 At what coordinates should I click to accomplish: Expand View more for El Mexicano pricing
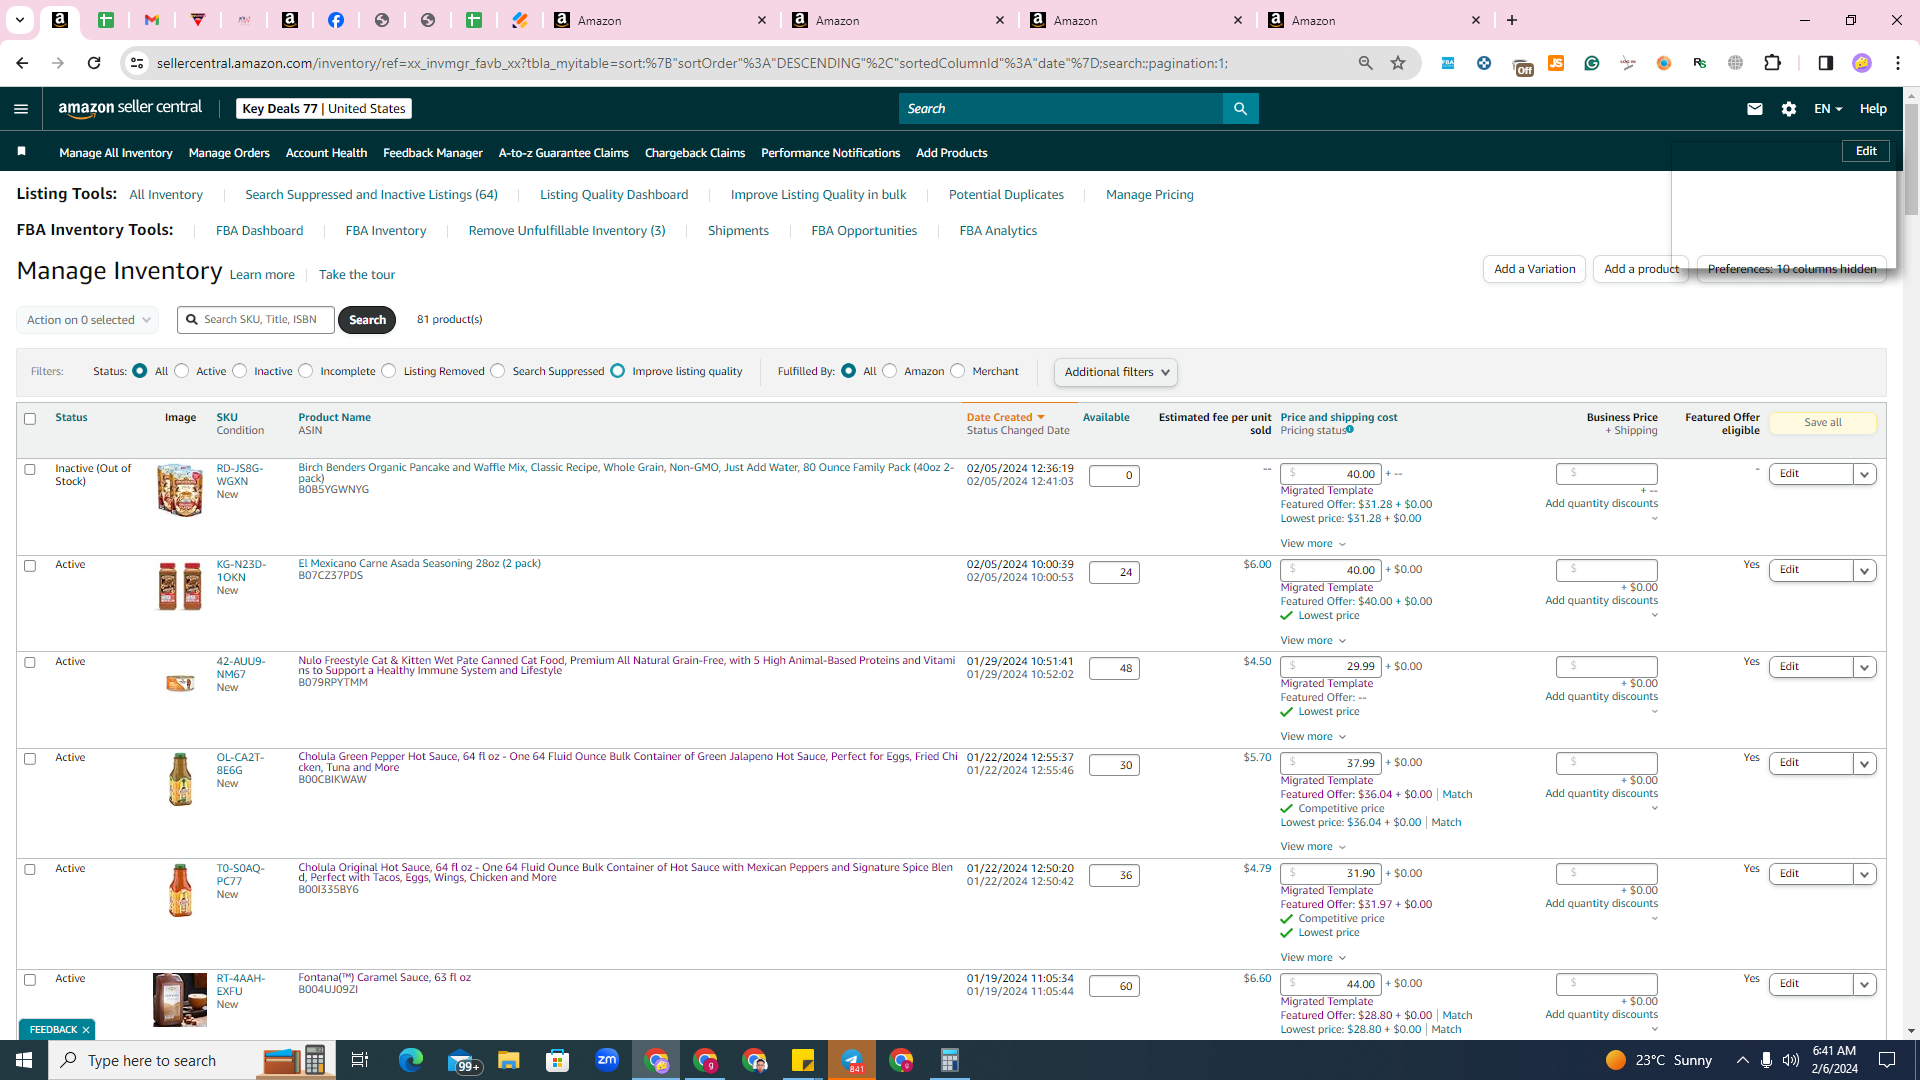[1314, 641]
